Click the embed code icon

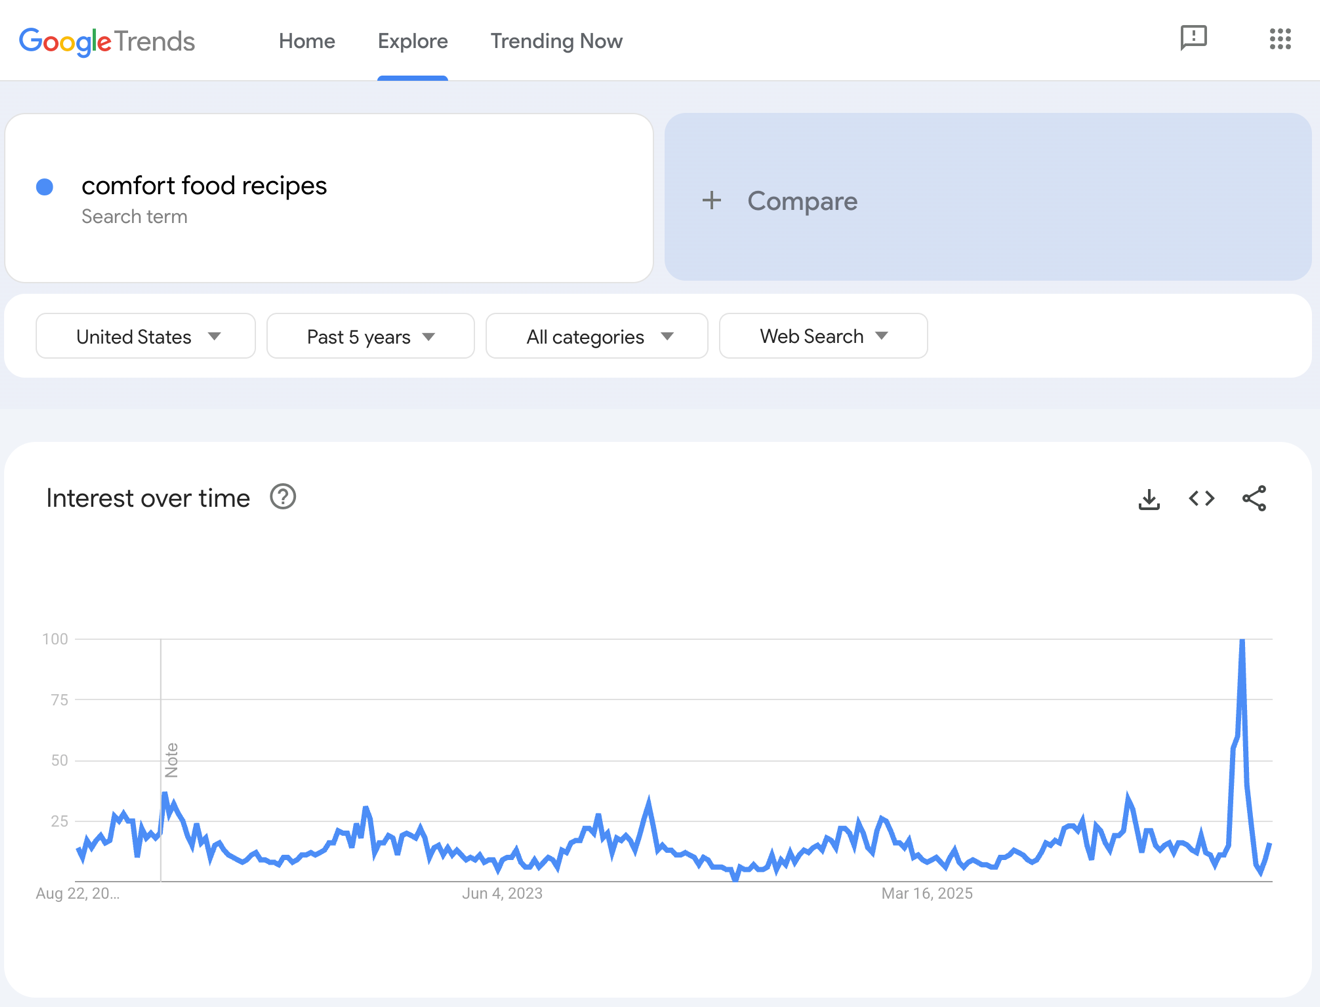point(1202,498)
